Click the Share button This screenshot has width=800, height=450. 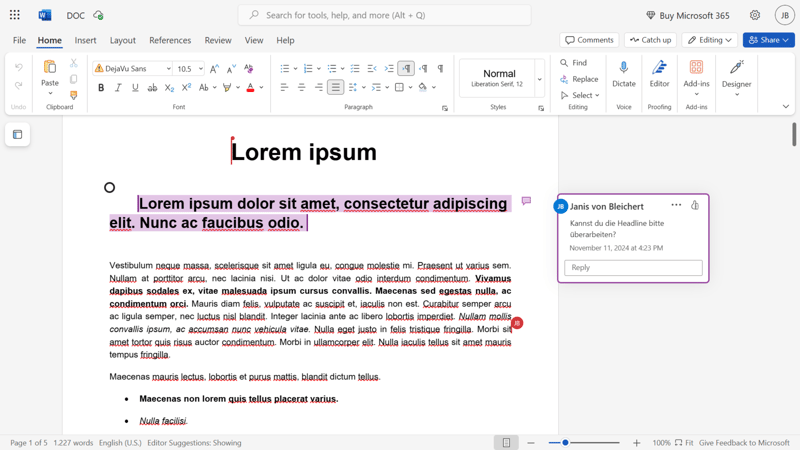point(768,40)
